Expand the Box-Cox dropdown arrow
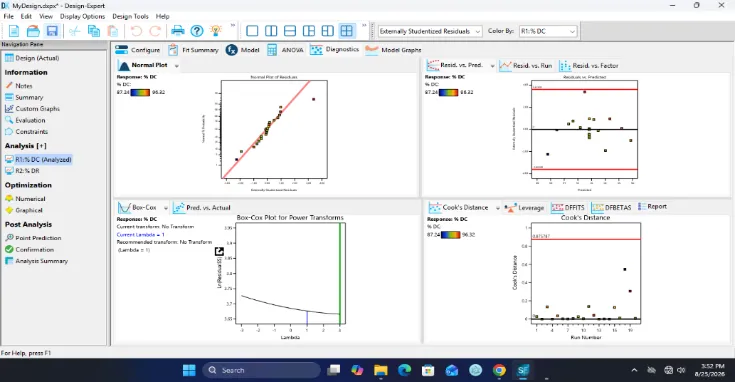This screenshot has width=735, height=382. (165, 208)
